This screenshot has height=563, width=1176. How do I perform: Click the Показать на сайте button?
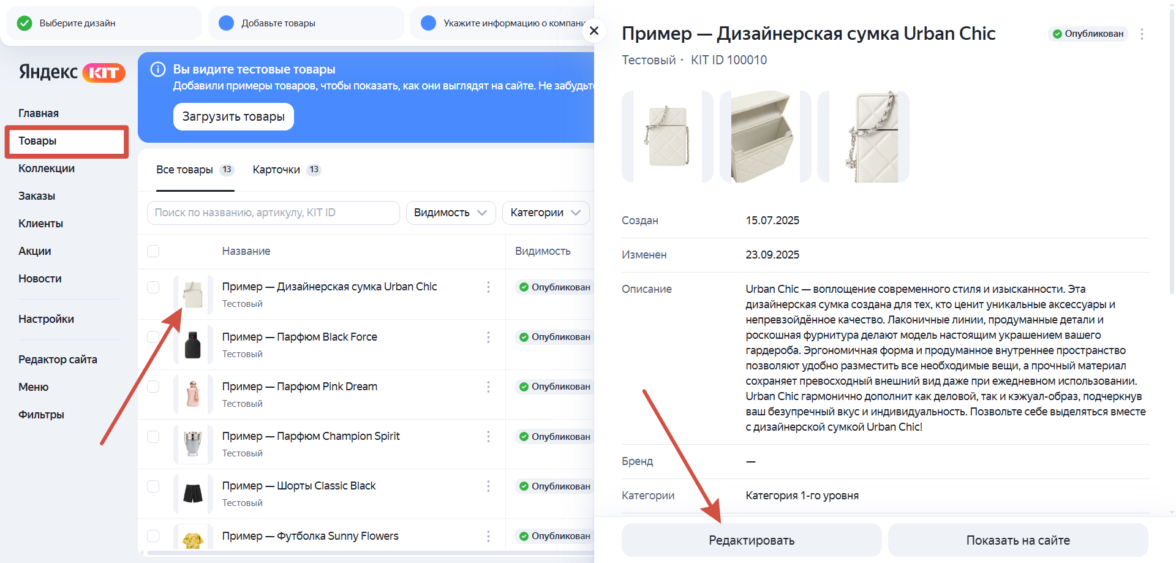[1017, 540]
